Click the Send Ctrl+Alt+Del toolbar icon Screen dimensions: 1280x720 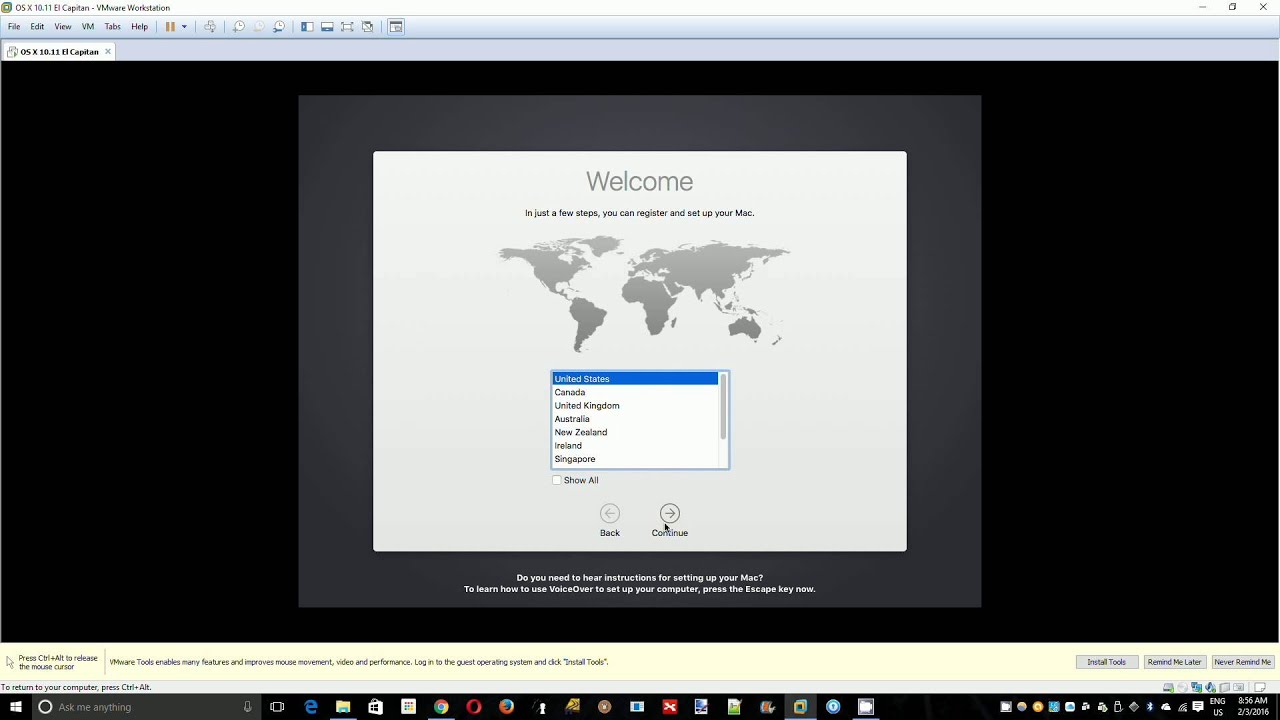[210, 27]
